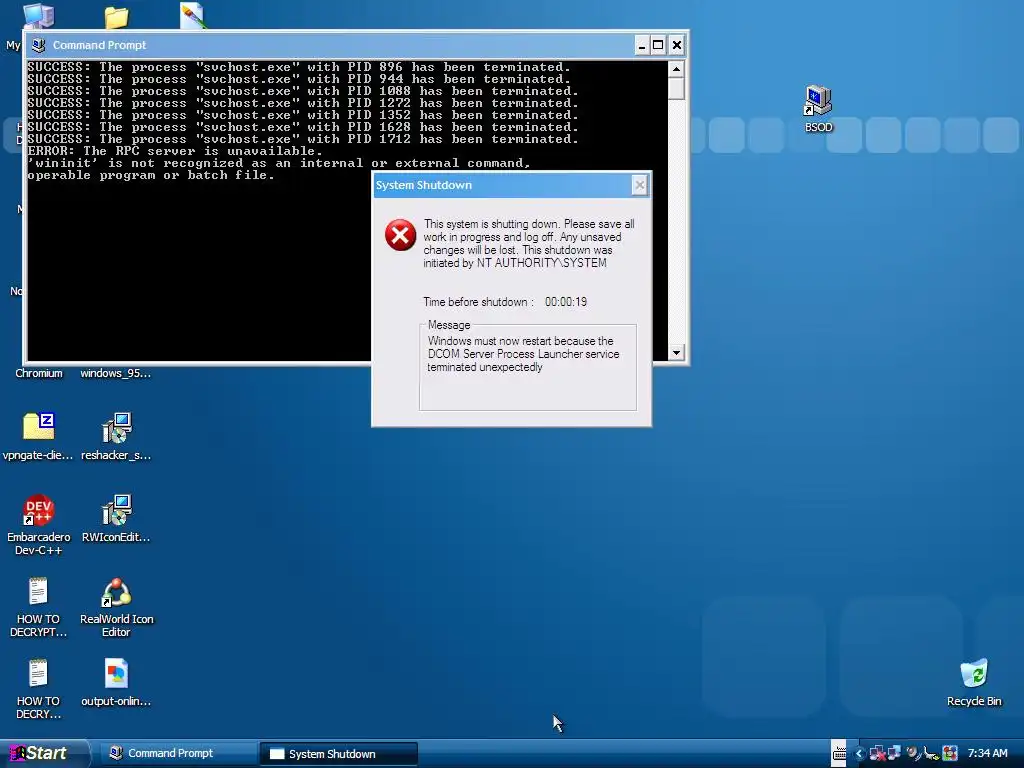Select the RWIconEdit... installer icon

click(116, 509)
